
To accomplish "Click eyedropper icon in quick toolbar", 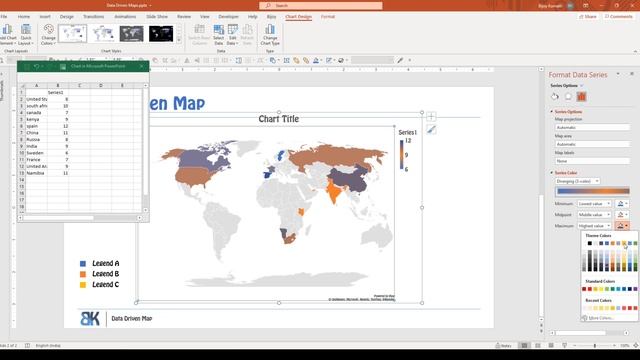I will (x=400, y=60).
